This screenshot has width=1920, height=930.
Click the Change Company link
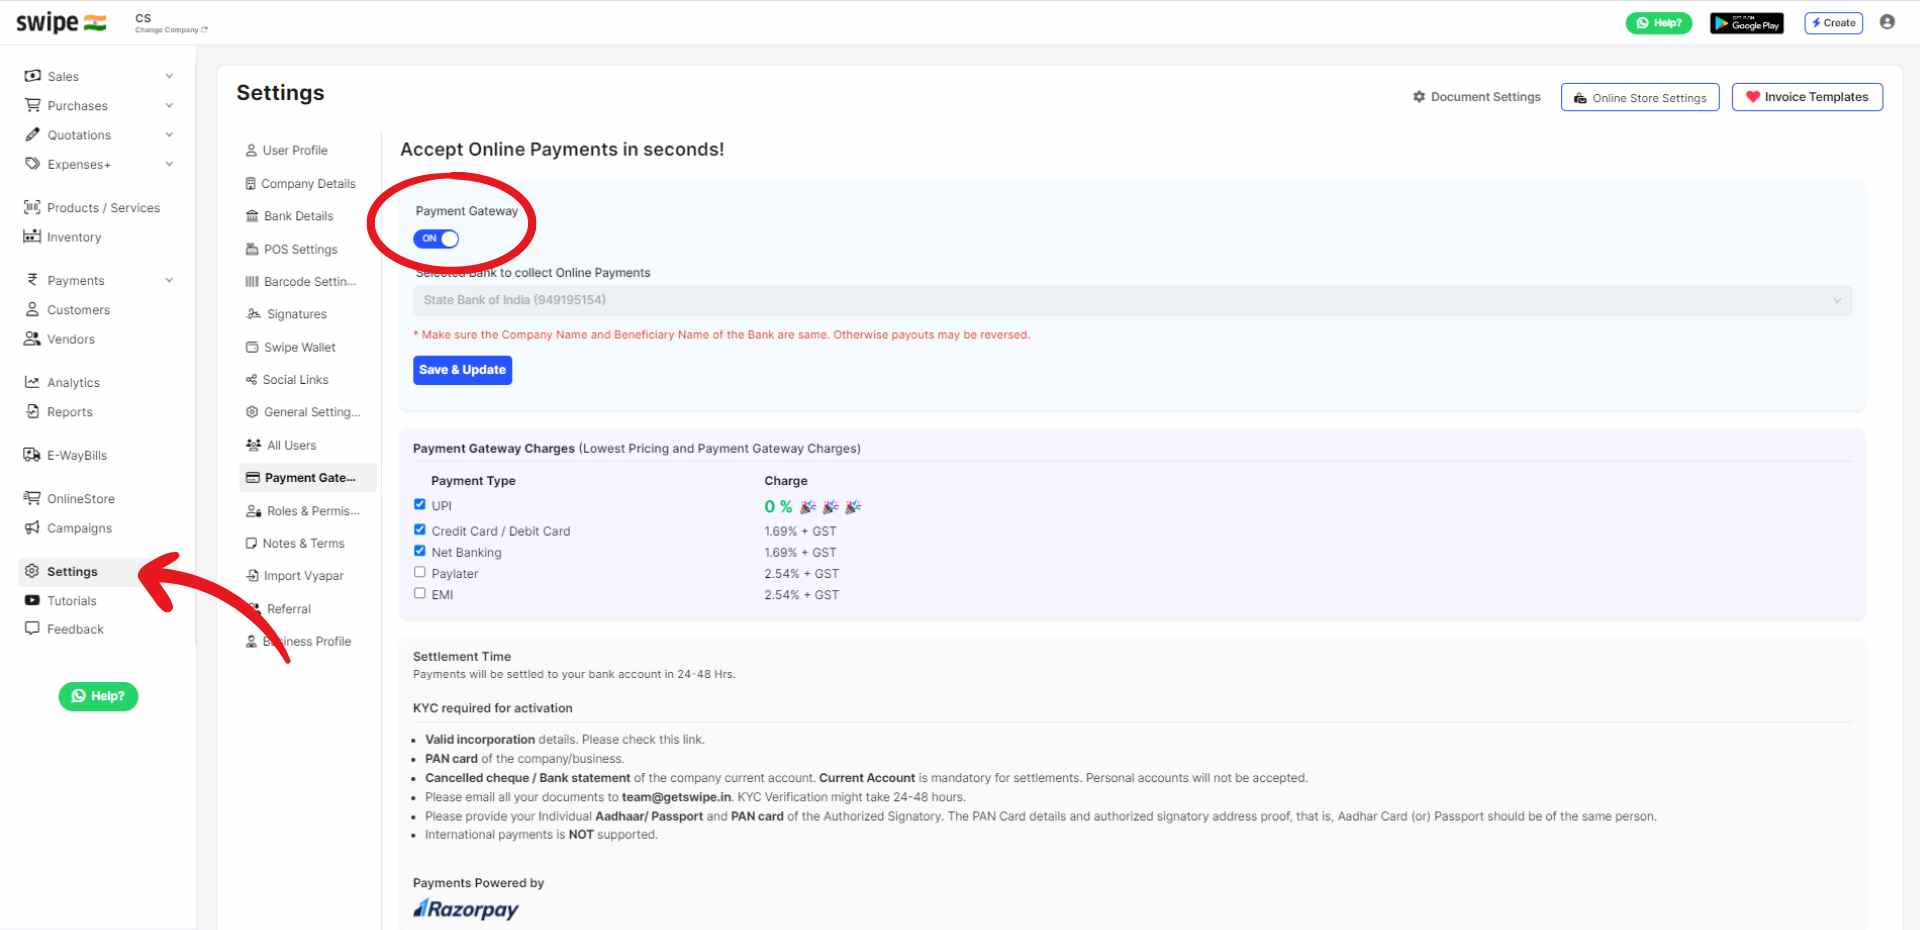pyautogui.click(x=171, y=30)
